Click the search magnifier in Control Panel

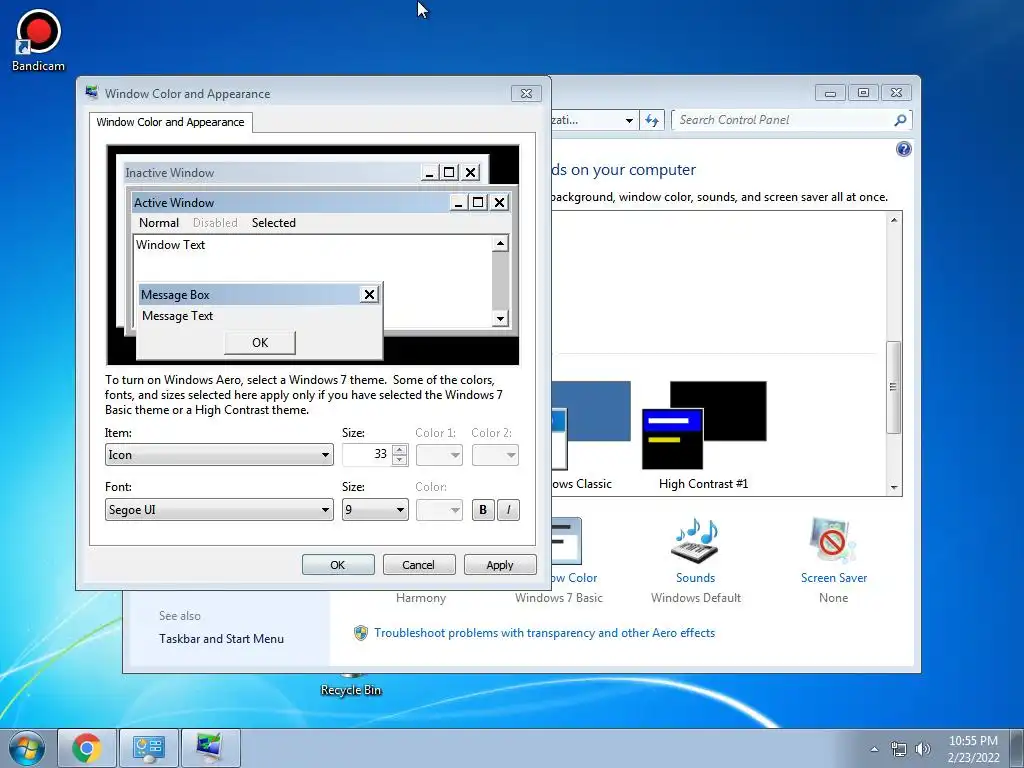tap(900, 120)
